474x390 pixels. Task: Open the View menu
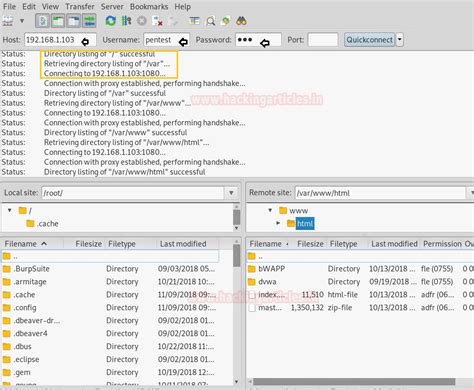click(50, 7)
